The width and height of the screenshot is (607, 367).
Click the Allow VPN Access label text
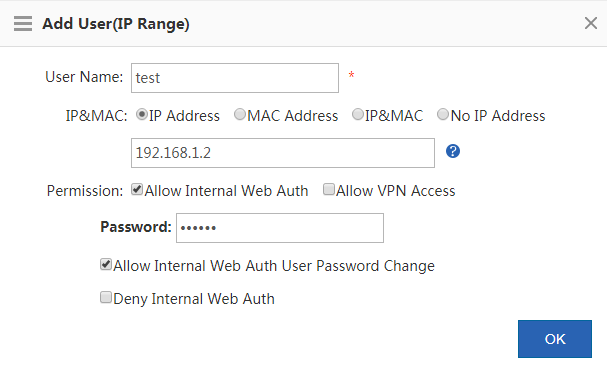click(396, 191)
